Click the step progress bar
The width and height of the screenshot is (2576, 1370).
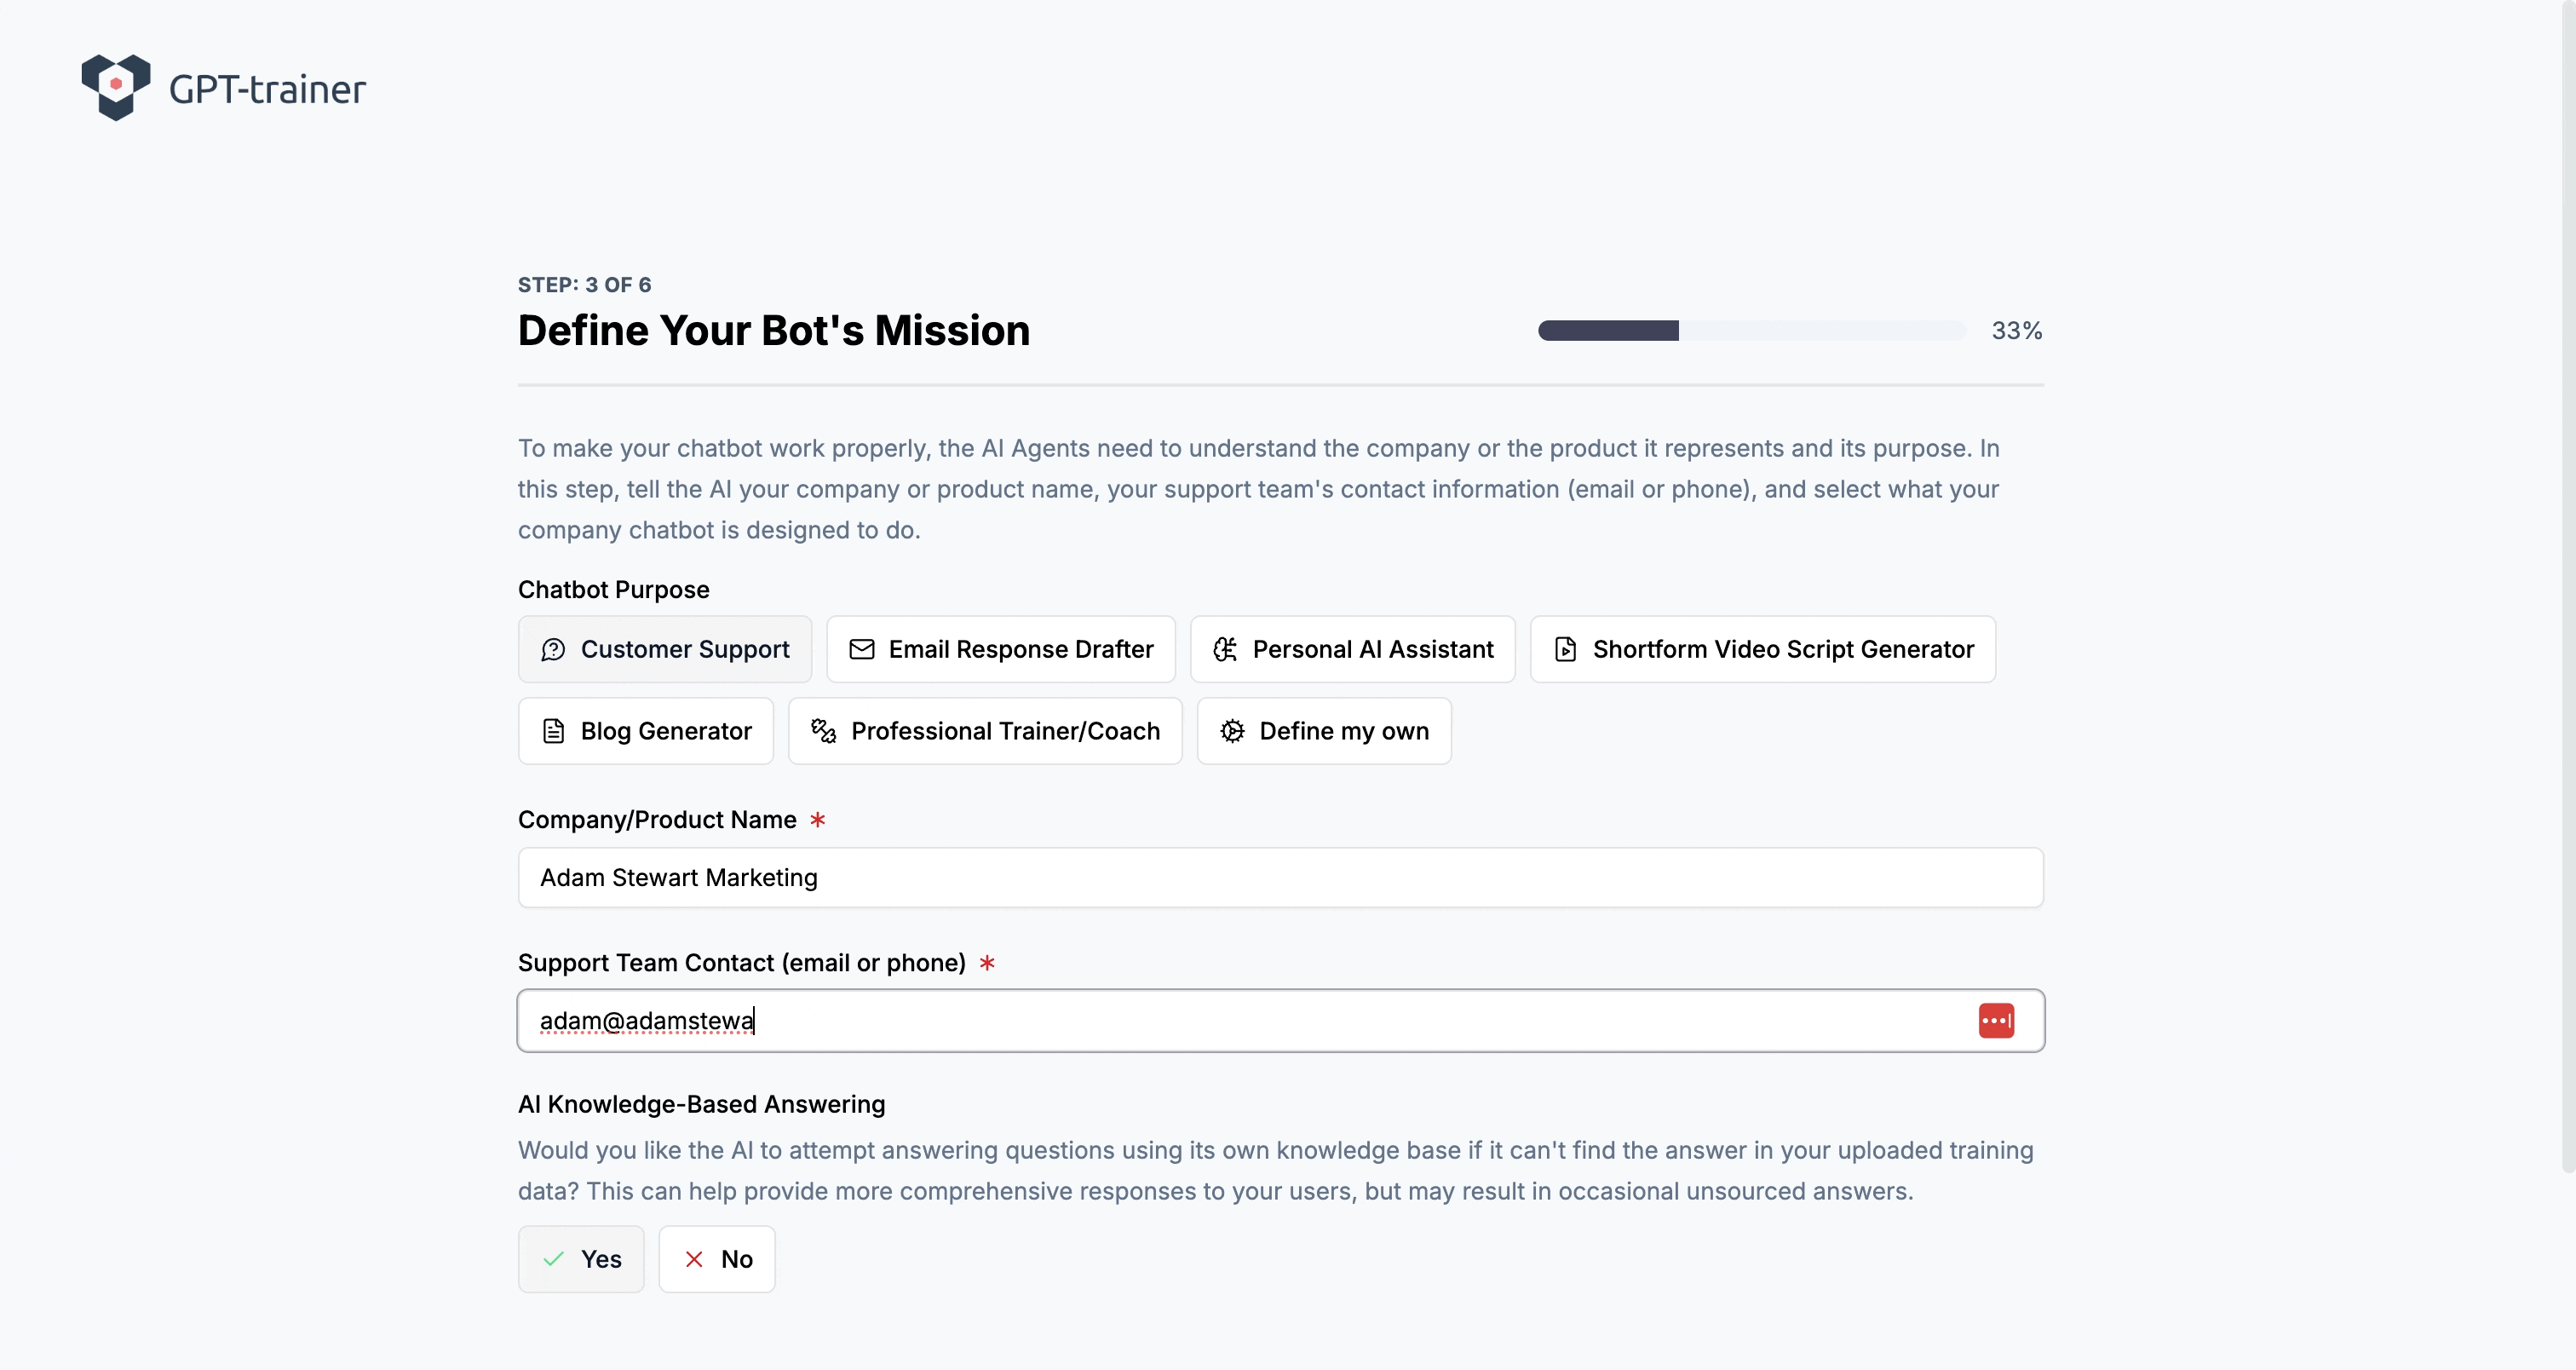pyautogui.click(x=1752, y=331)
